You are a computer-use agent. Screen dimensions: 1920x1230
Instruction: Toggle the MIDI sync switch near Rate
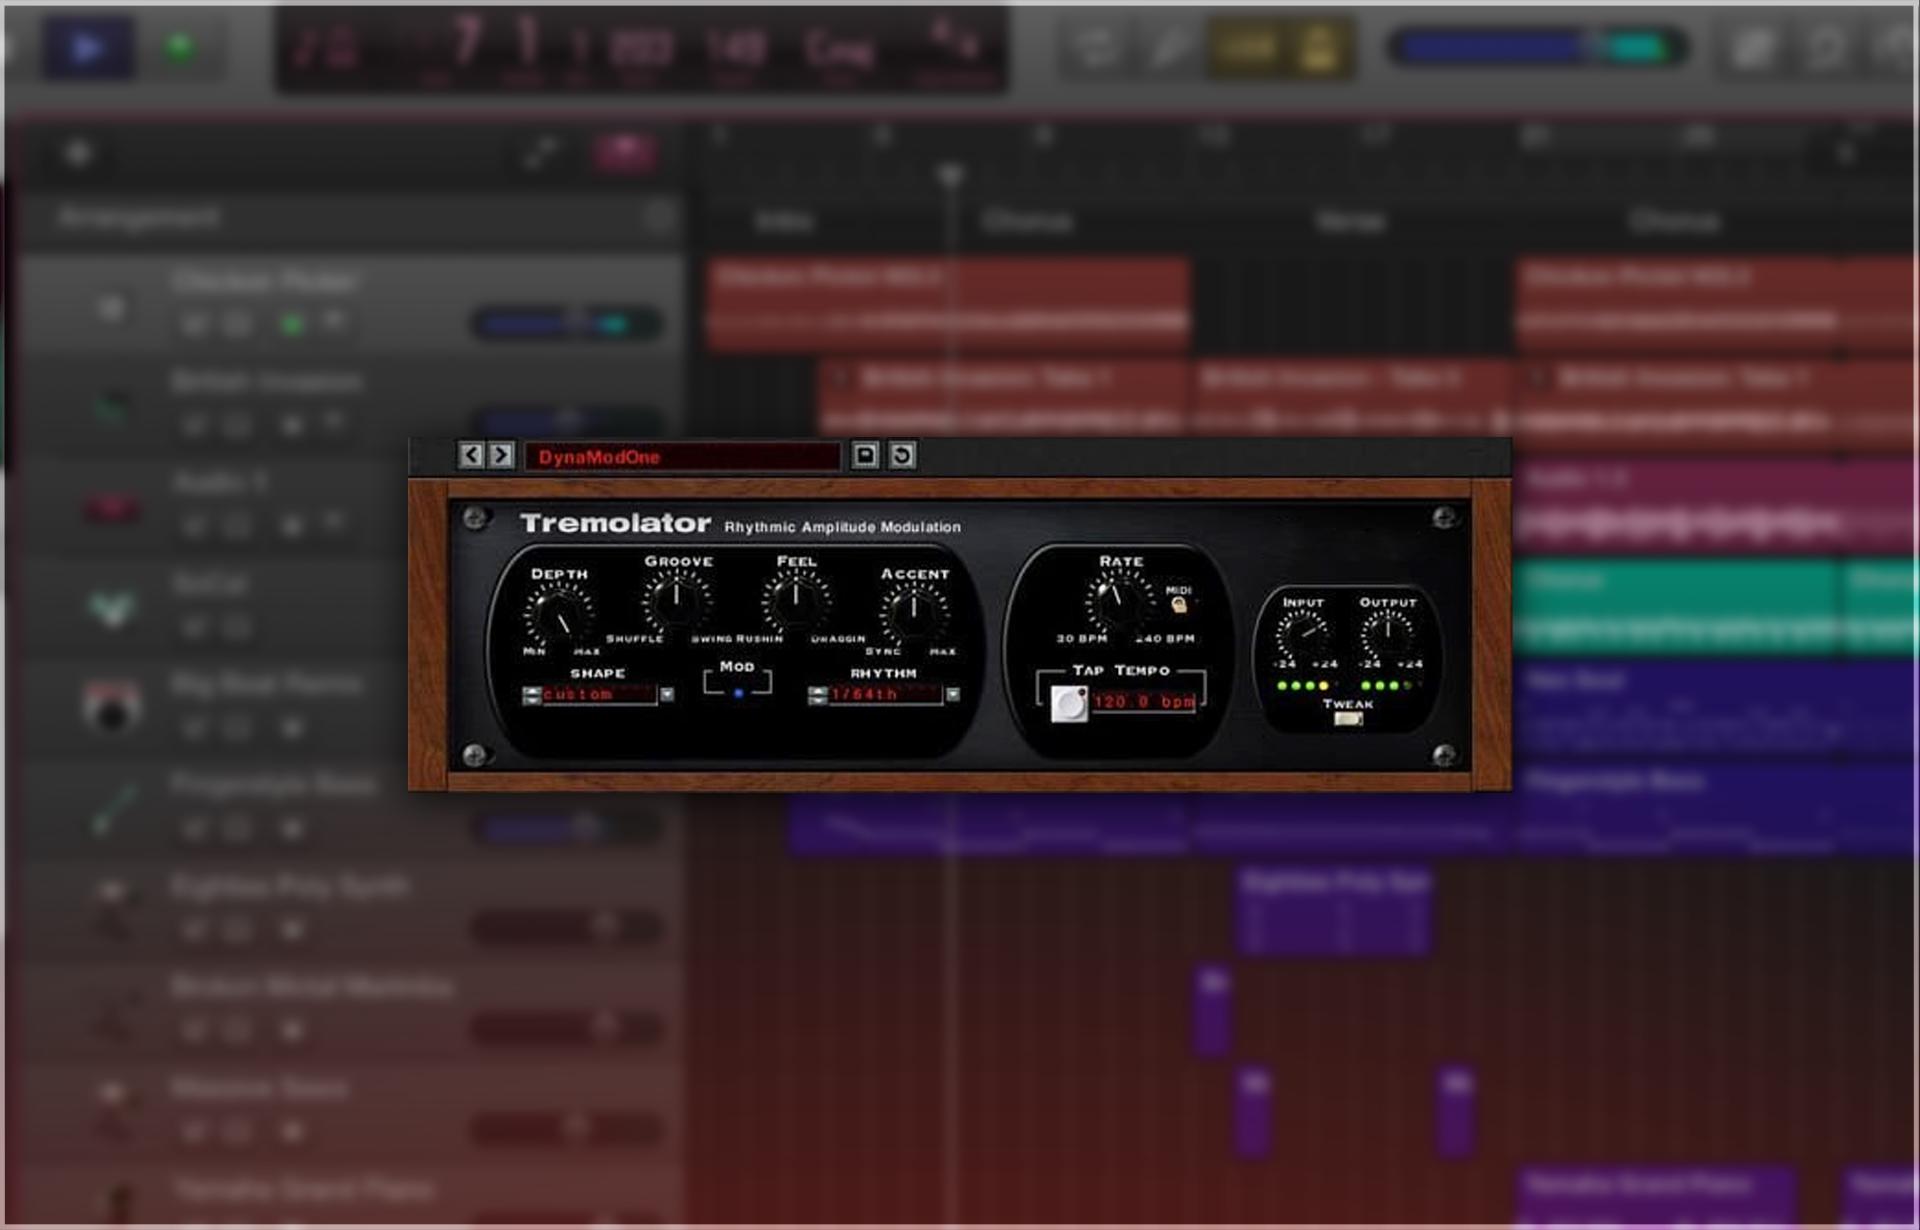tap(1179, 604)
